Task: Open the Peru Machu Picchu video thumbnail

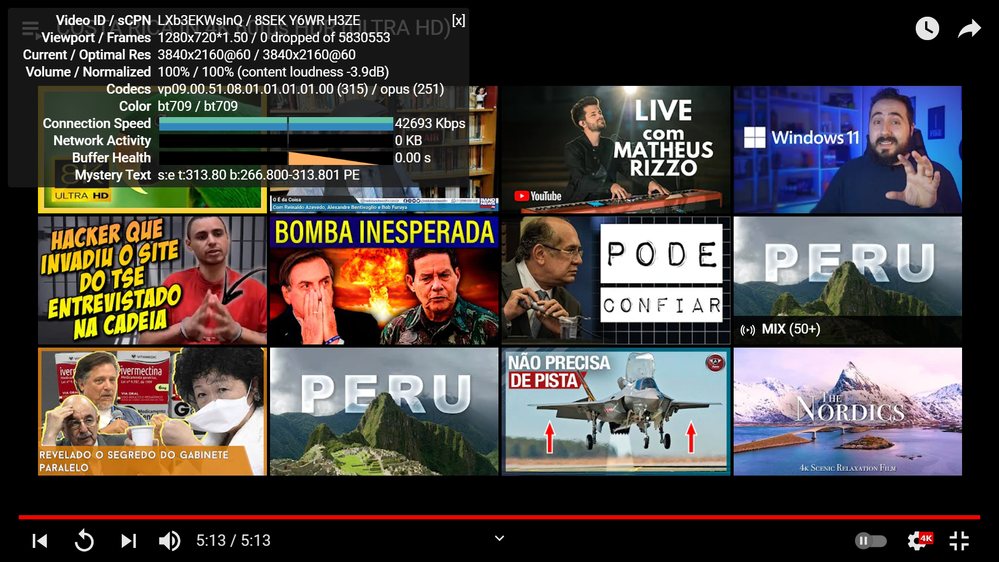Action: coord(384,412)
